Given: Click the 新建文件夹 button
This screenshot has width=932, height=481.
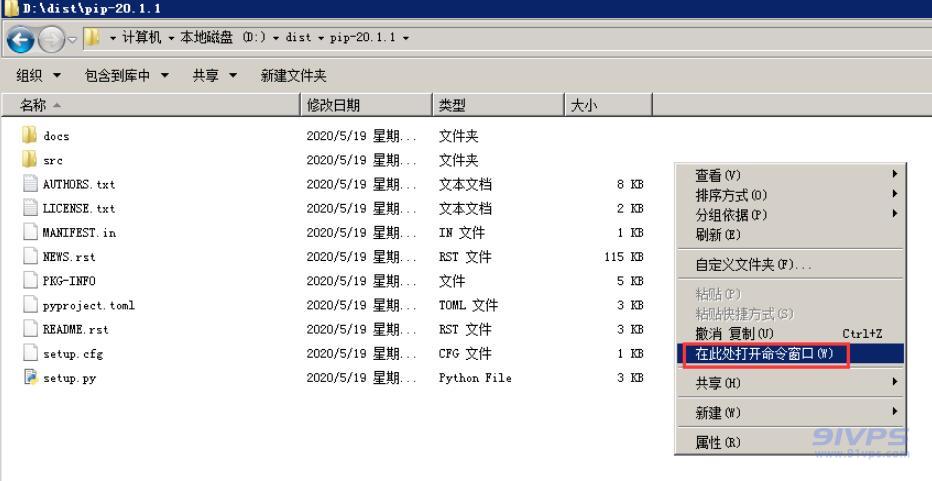Looking at the screenshot, I should (x=294, y=76).
